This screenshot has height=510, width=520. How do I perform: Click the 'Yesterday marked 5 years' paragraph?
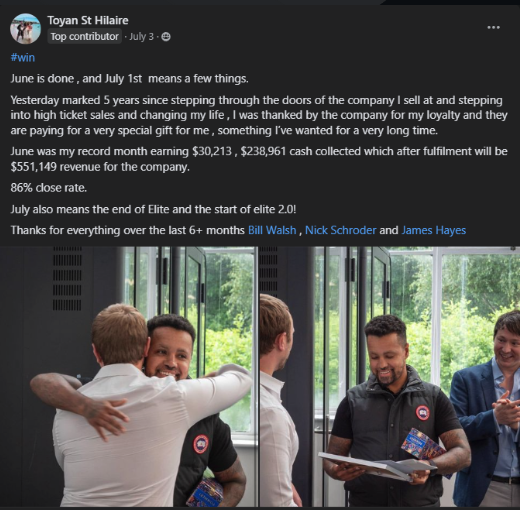259,115
